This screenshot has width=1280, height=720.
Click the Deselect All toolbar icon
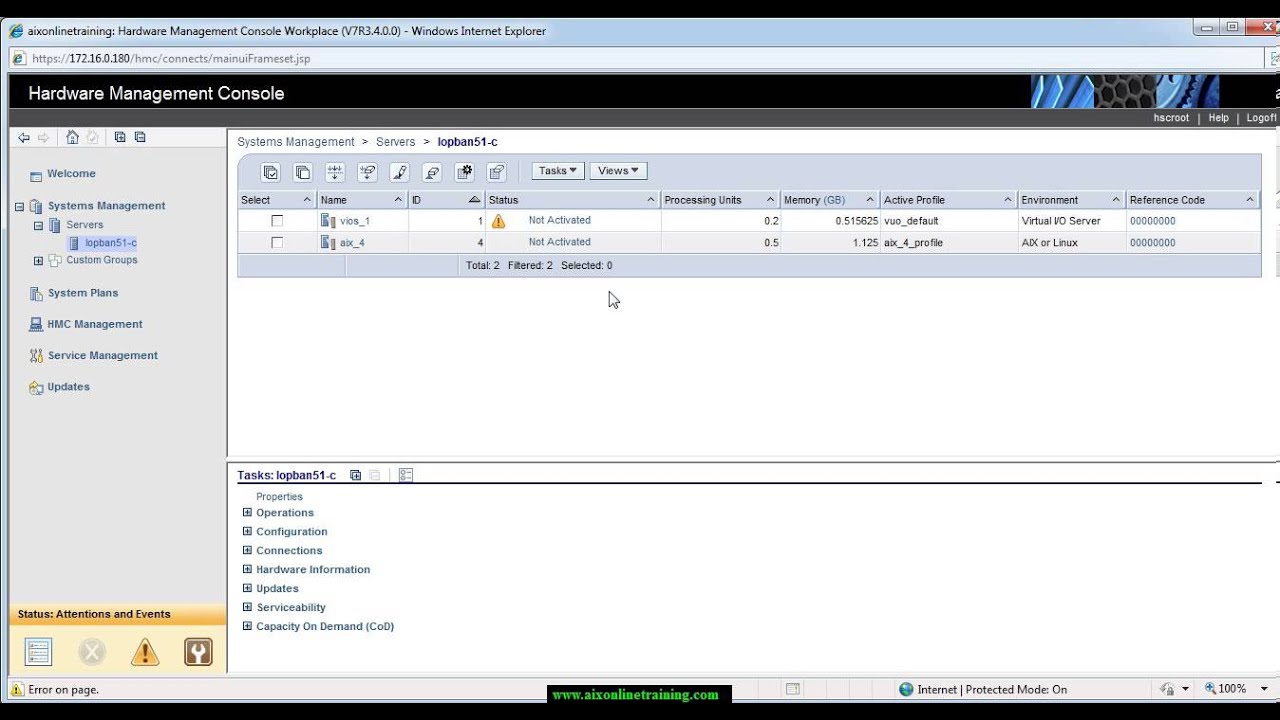pyautogui.click(x=303, y=172)
